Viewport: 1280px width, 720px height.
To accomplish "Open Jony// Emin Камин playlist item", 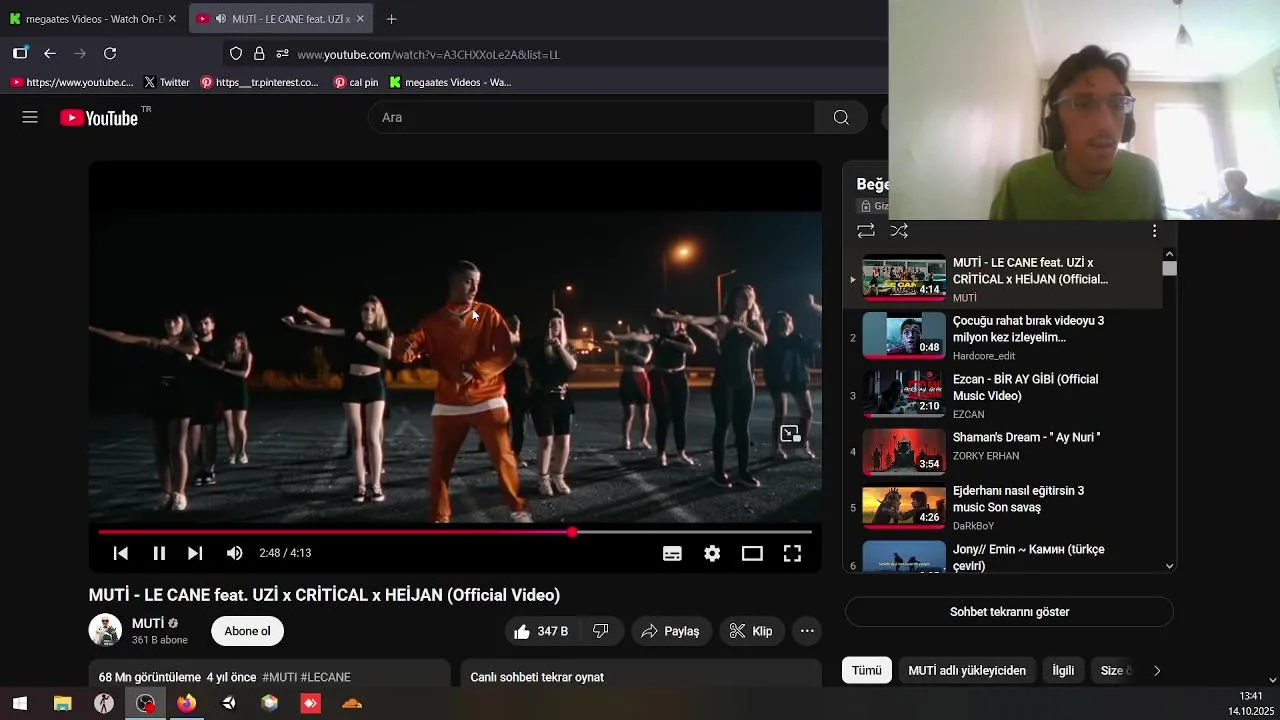I will (1003, 556).
